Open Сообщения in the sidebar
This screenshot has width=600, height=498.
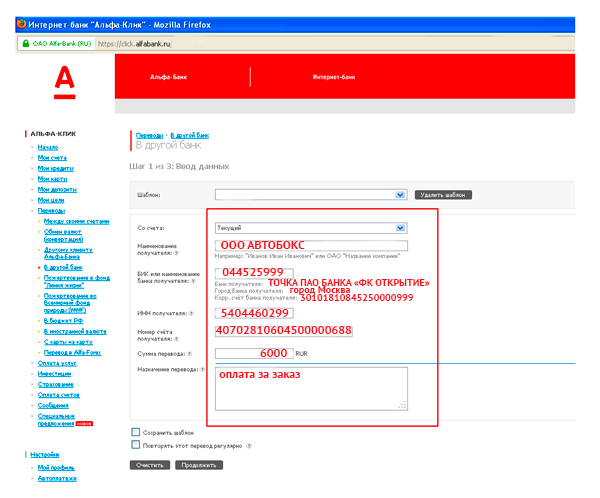tap(53, 405)
